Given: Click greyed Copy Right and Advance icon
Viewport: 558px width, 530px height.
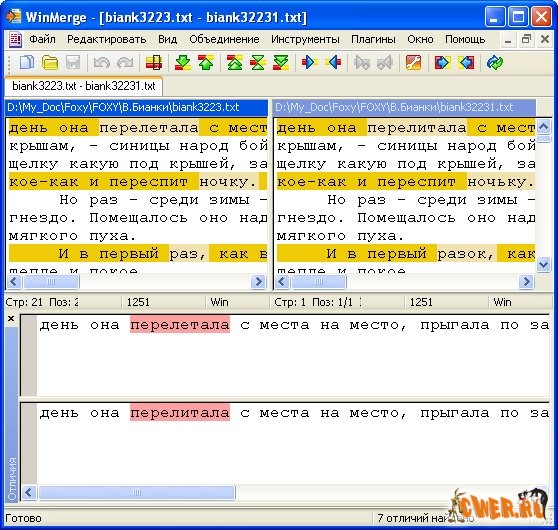Looking at the screenshot, I should tap(362, 63).
